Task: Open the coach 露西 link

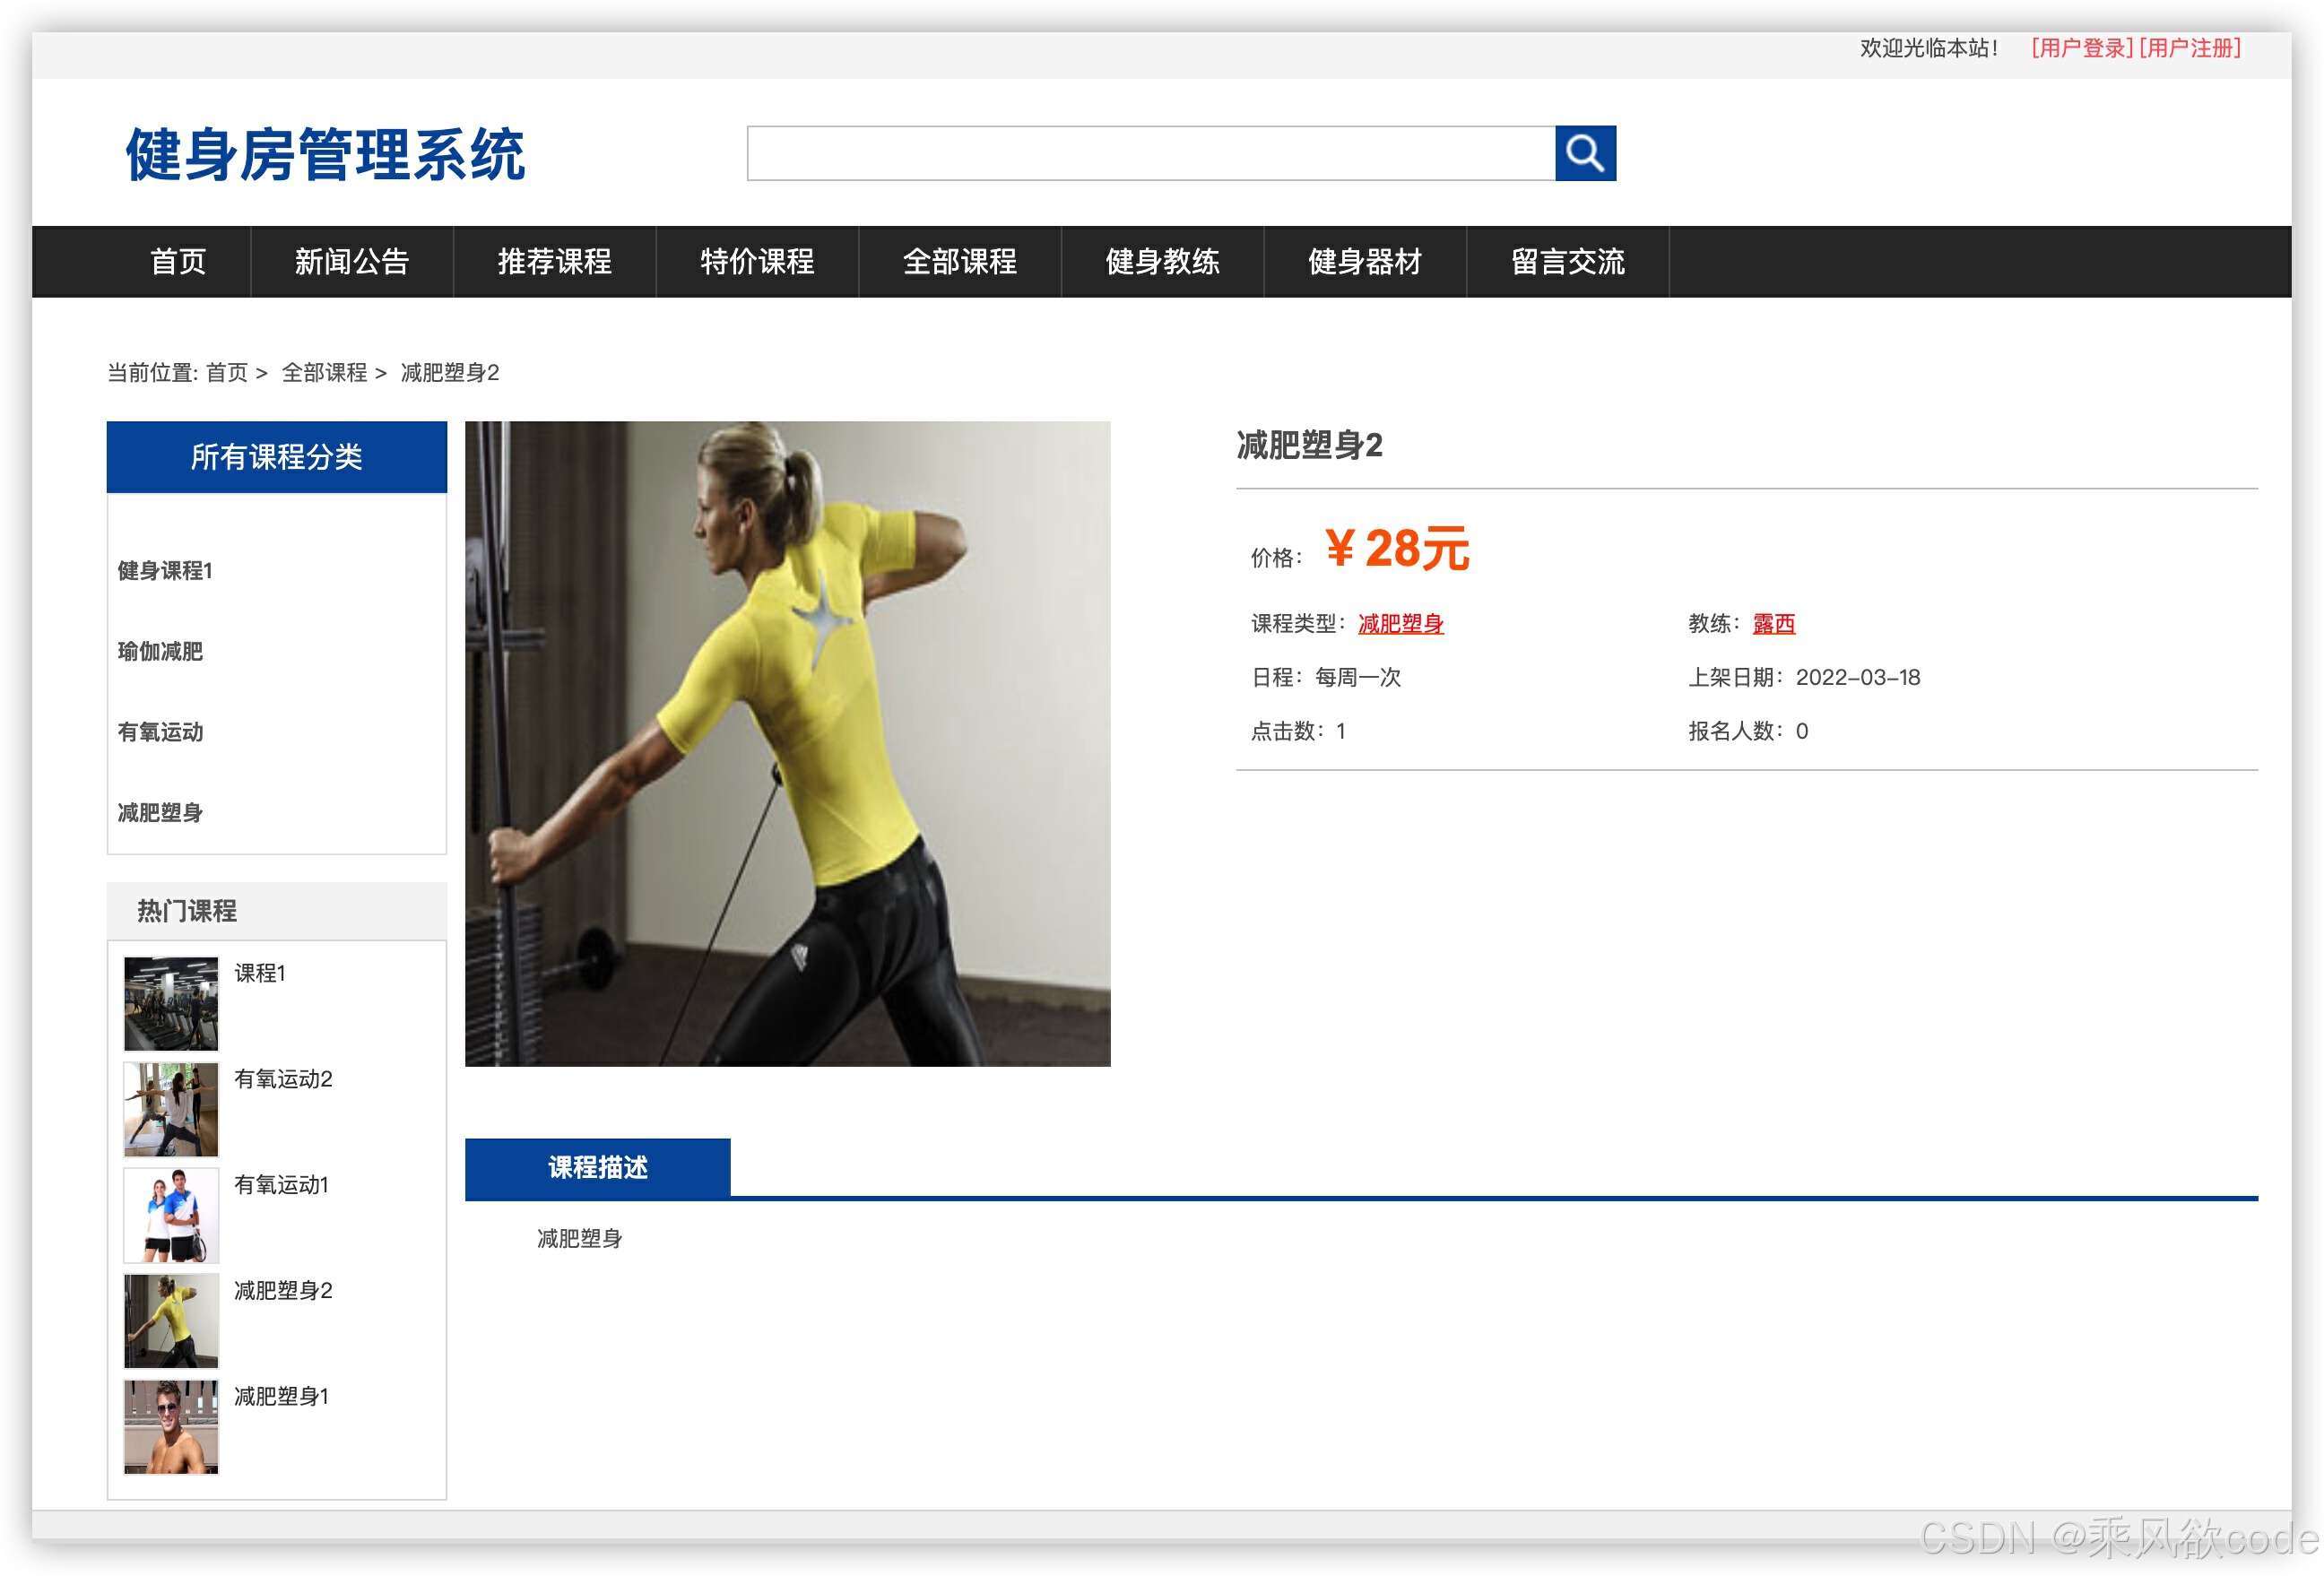Action: click(1773, 624)
